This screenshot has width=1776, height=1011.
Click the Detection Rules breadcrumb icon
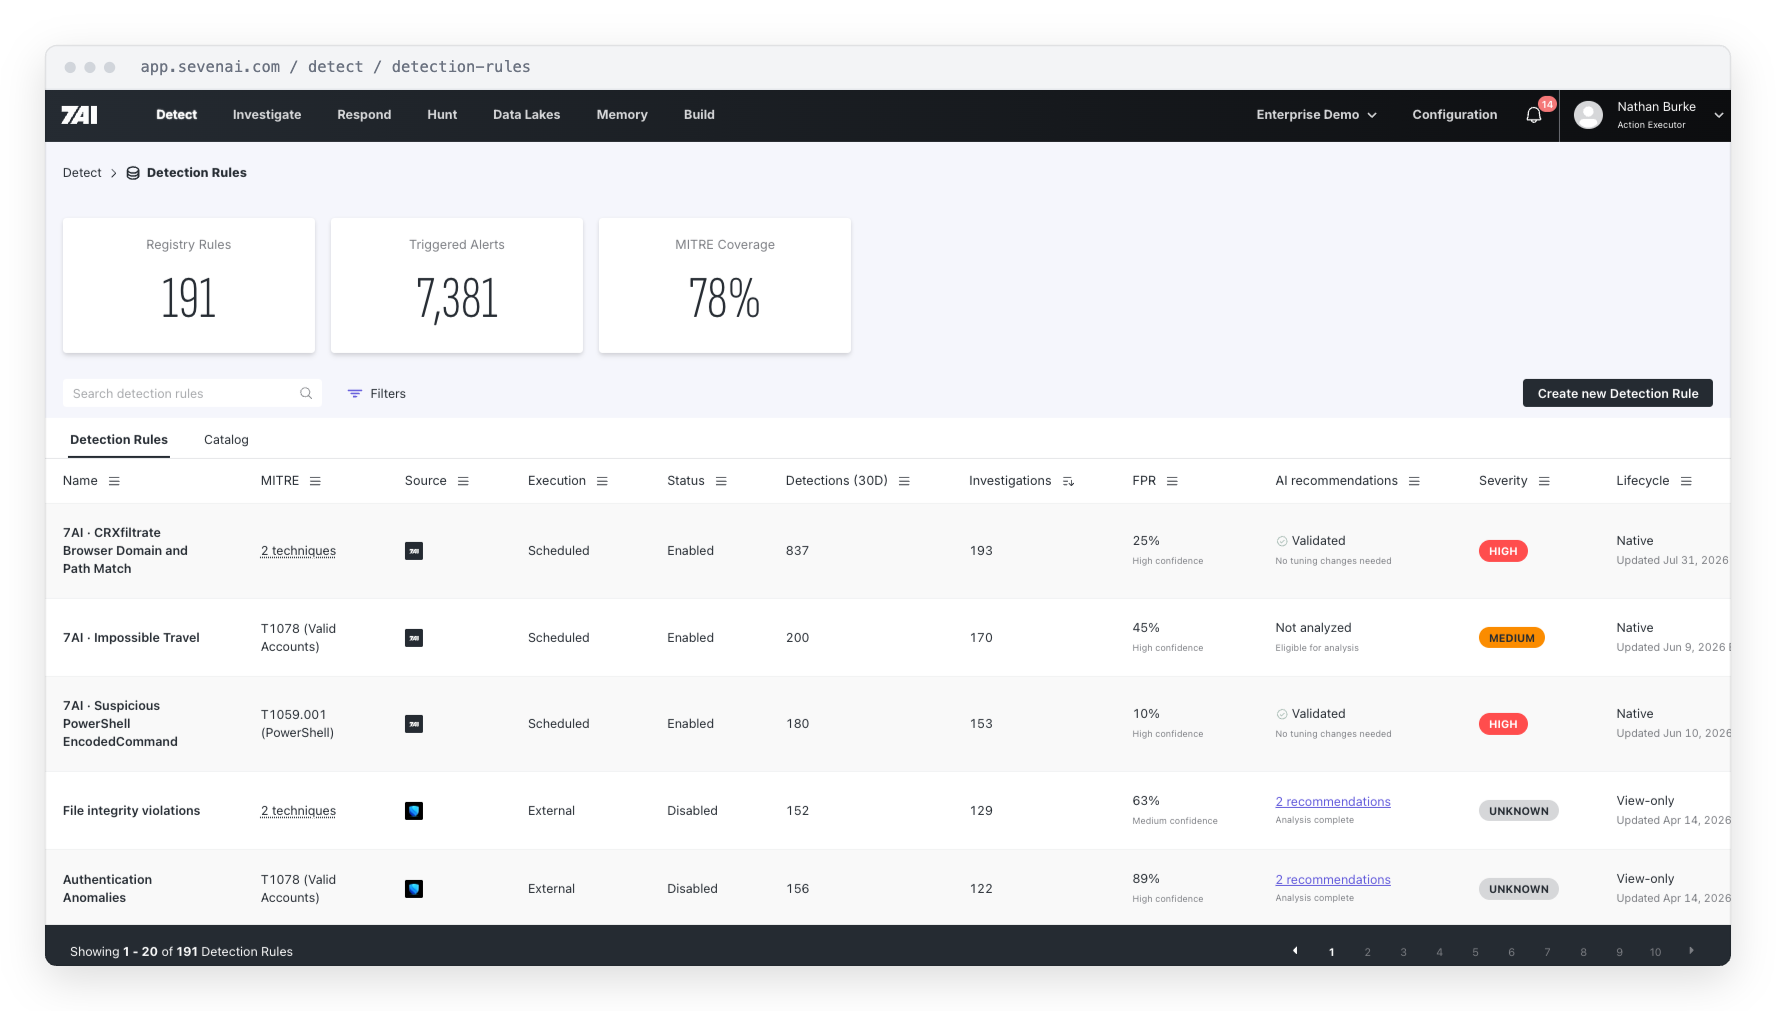133,173
